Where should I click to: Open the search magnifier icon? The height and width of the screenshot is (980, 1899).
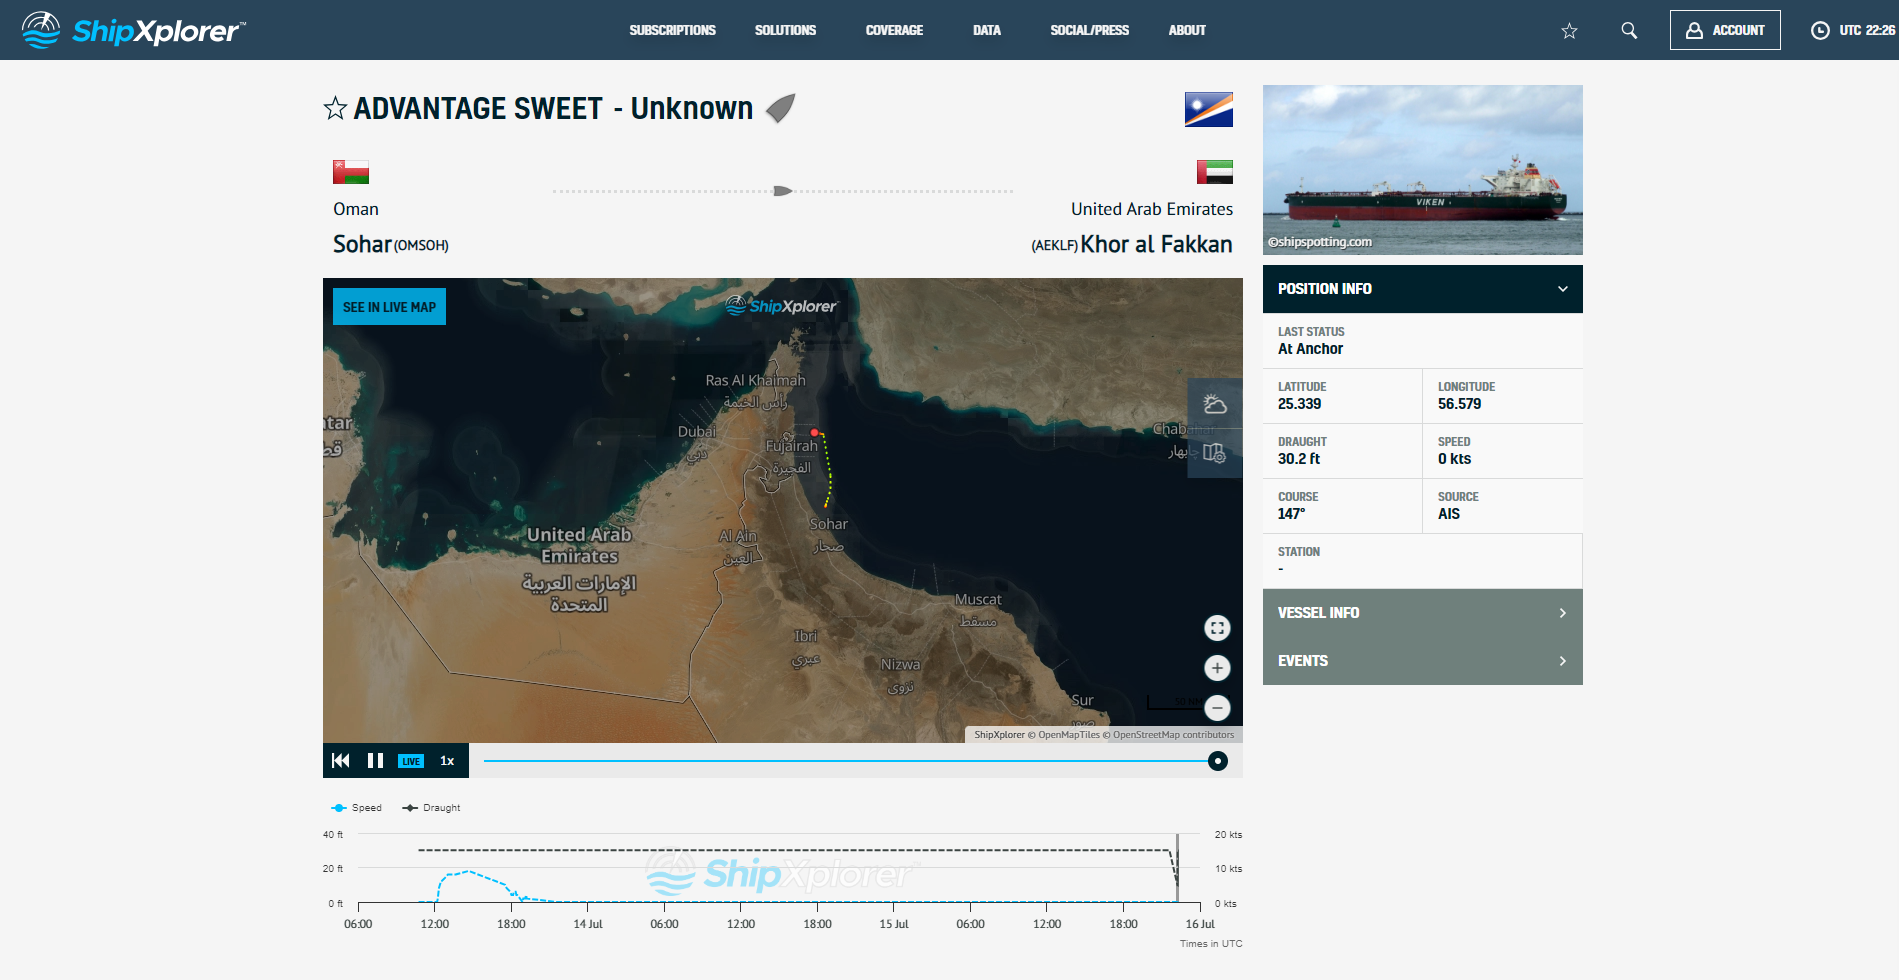[x=1629, y=31]
